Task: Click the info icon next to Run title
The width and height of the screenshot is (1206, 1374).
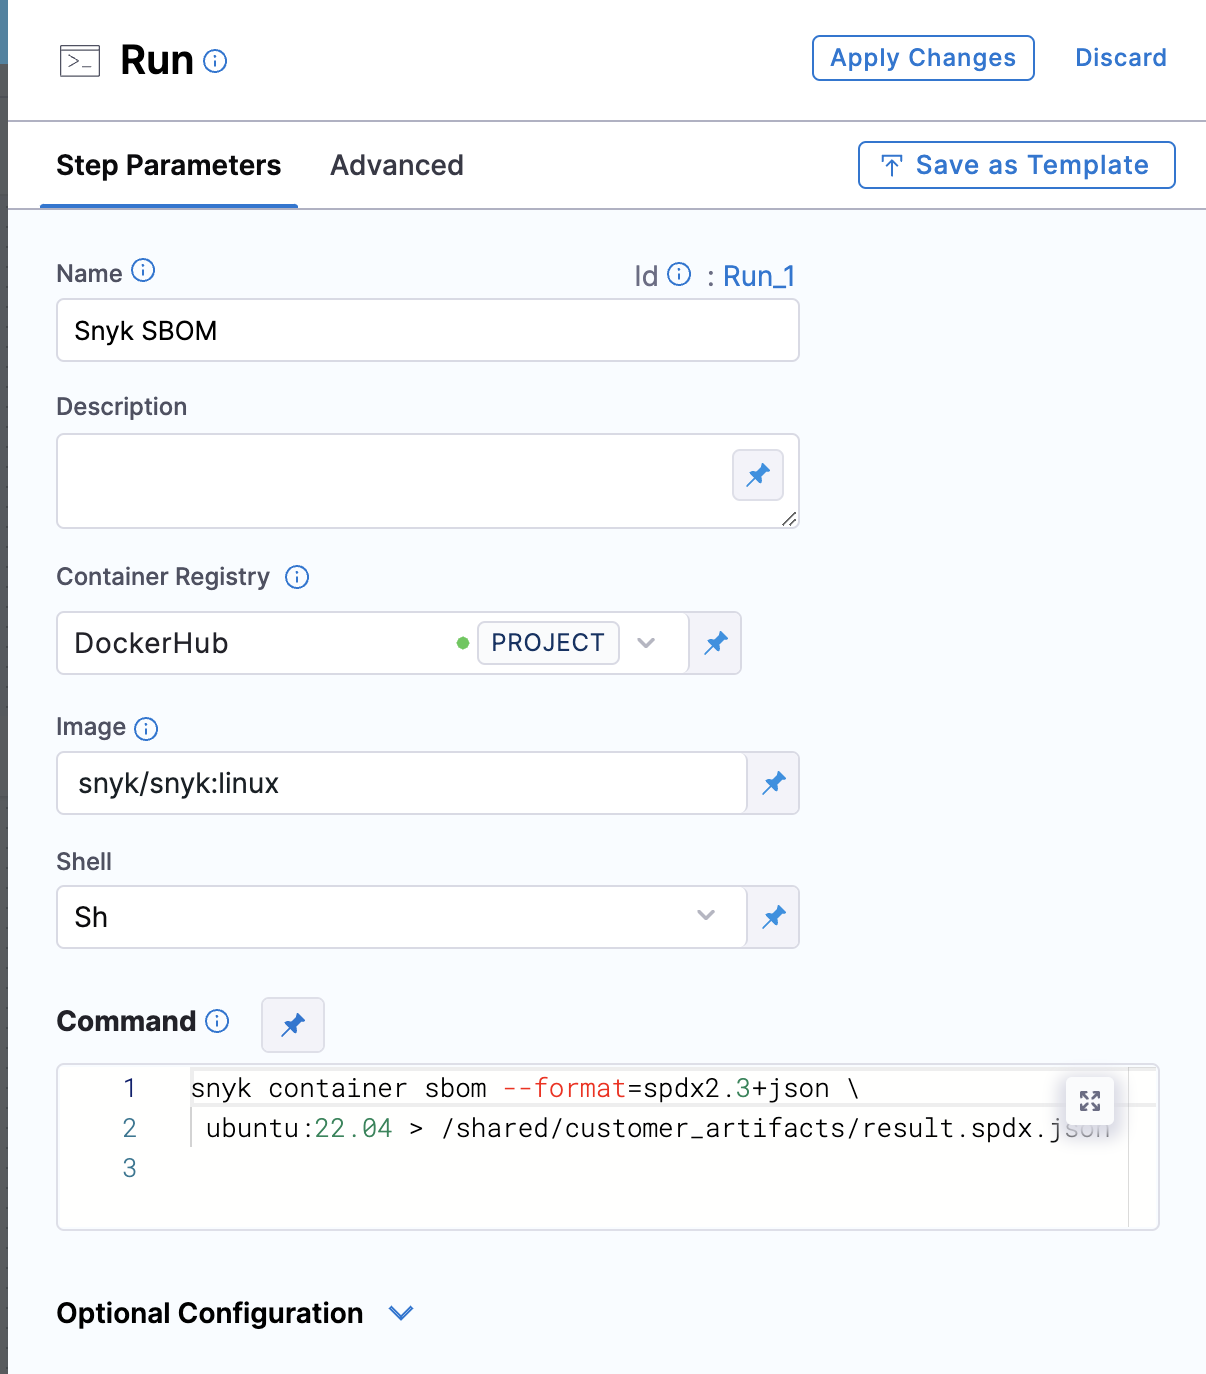Action: [x=215, y=61]
